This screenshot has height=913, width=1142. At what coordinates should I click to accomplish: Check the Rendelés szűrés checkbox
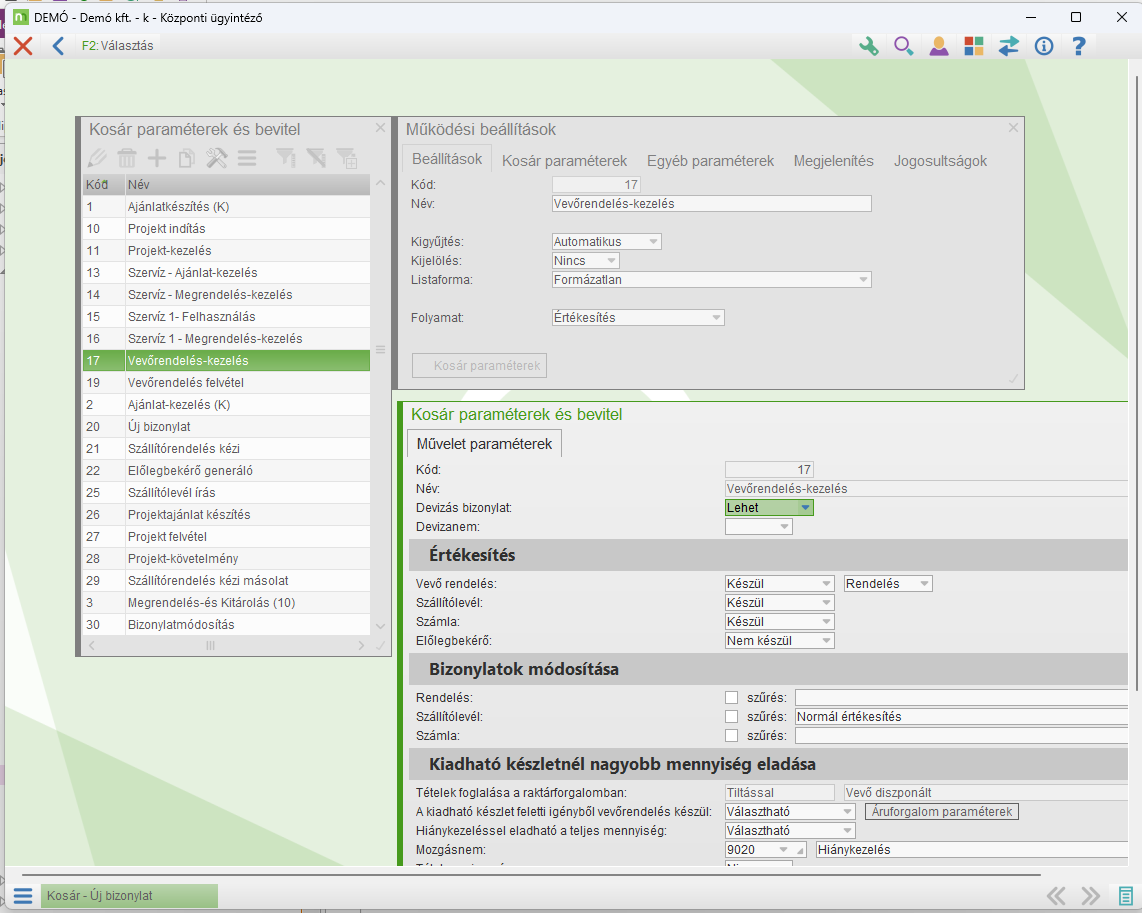click(x=731, y=698)
